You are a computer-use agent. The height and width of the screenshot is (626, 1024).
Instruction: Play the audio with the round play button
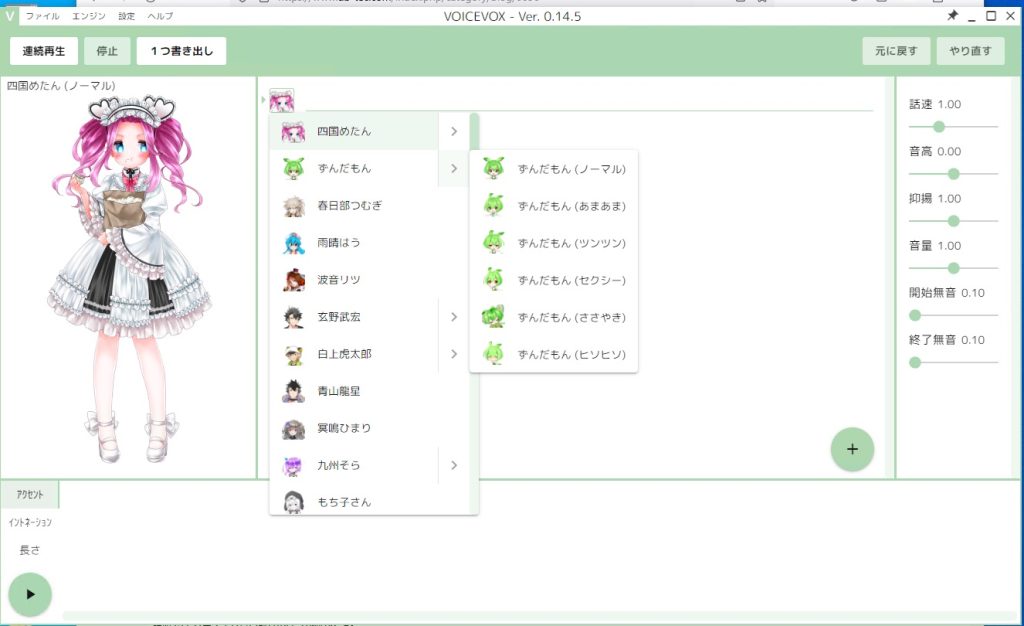click(x=30, y=595)
